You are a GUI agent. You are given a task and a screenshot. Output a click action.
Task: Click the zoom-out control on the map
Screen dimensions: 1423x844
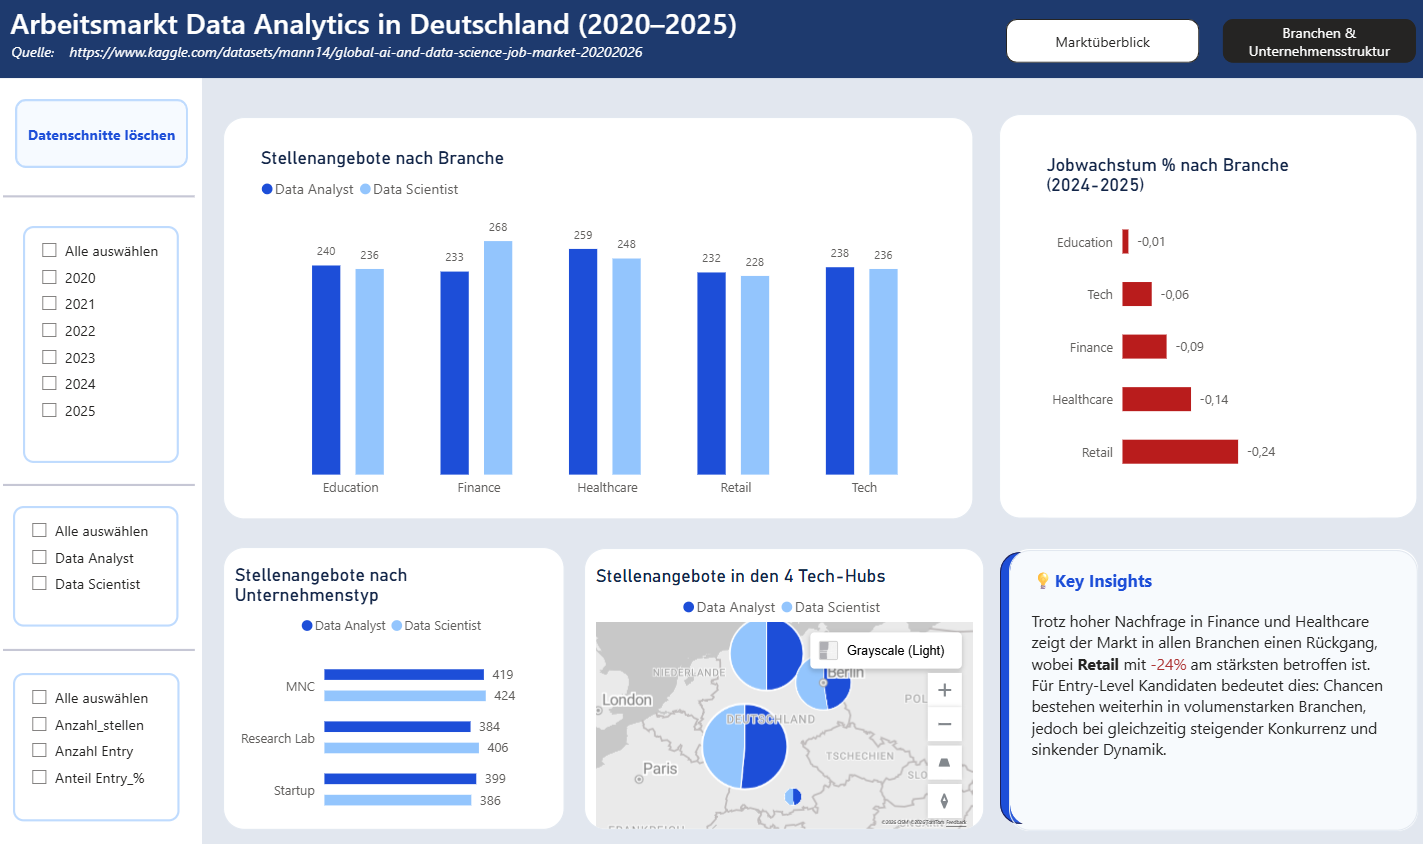pos(944,724)
